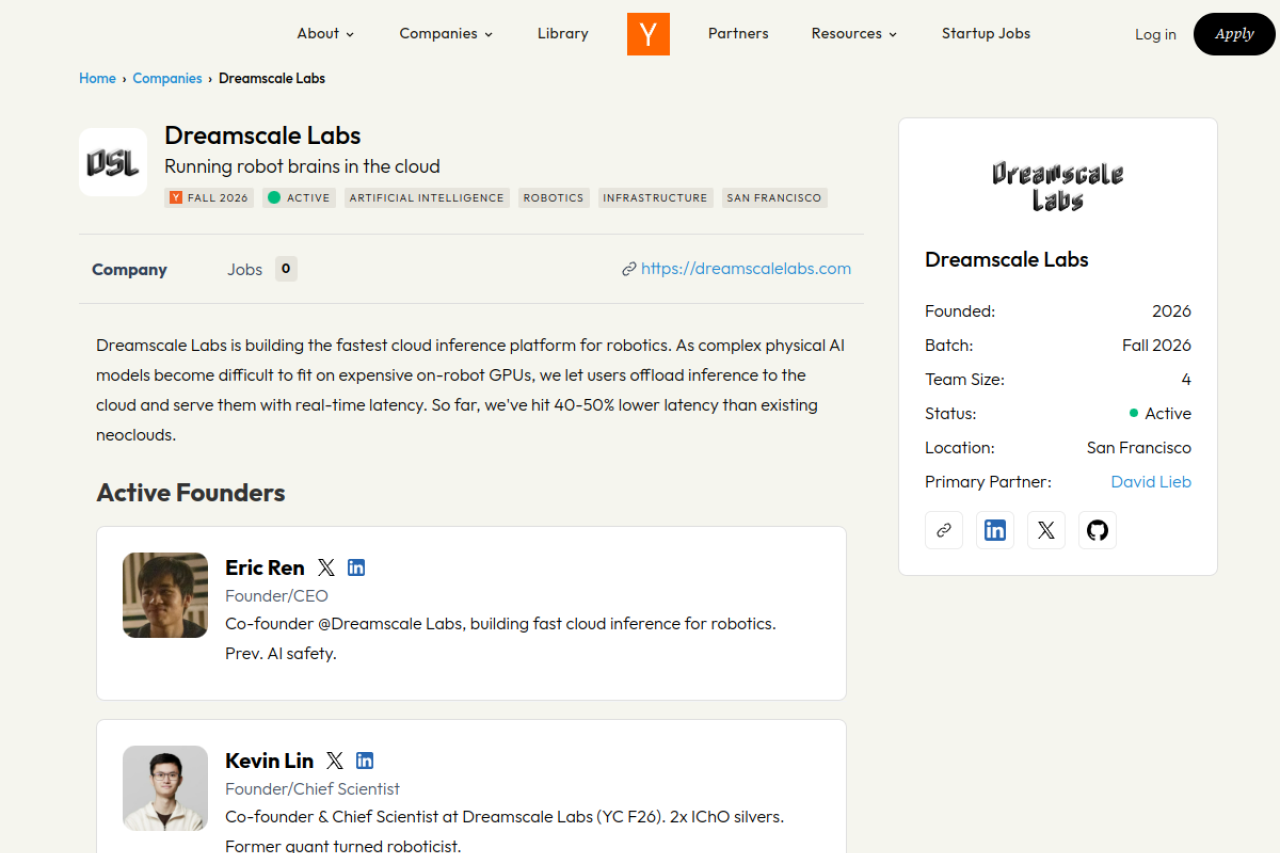Expand the About dropdown menu
The height and width of the screenshot is (853, 1280).
click(326, 34)
